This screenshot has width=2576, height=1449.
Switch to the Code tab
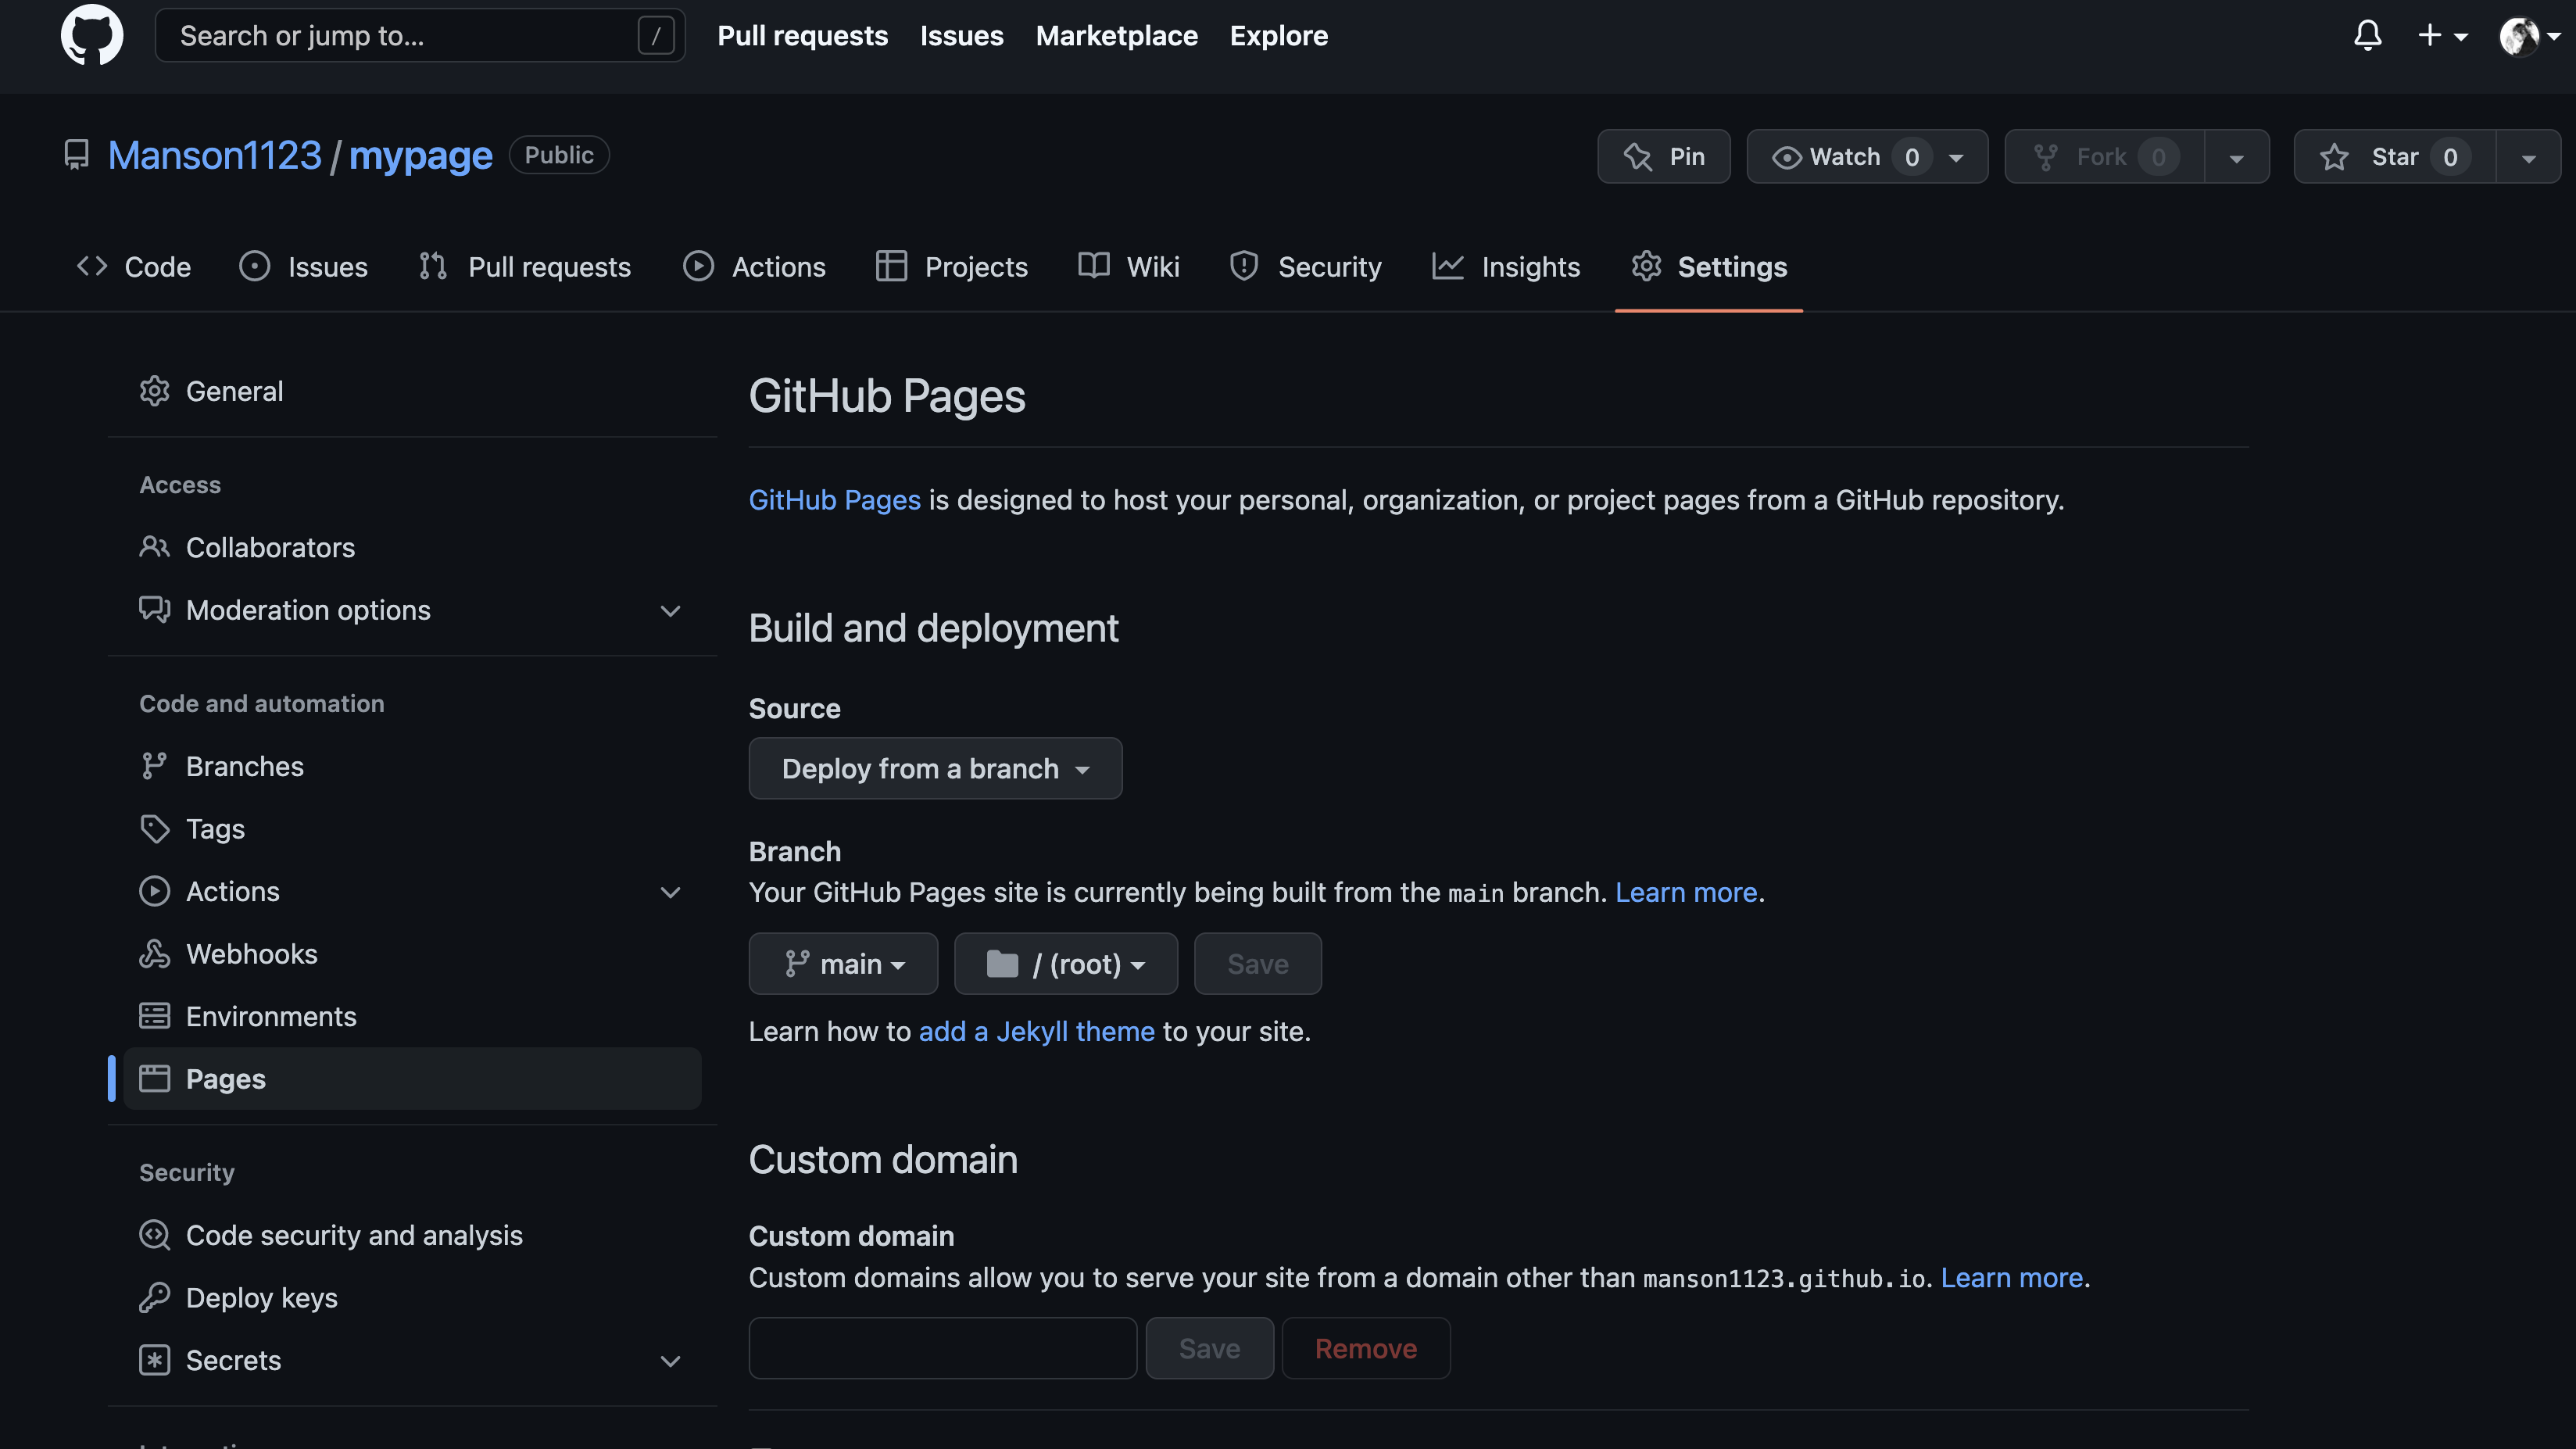click(x=133, y=266)
